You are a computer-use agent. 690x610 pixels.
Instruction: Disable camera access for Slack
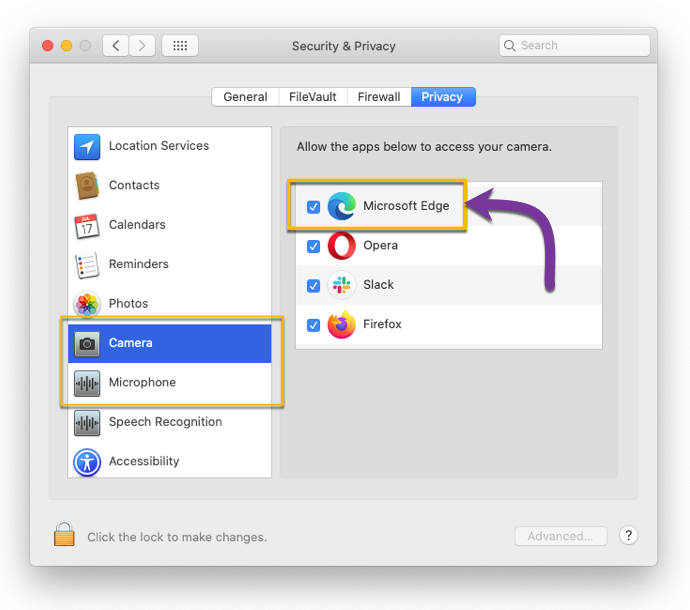pyautogui.click(x=313, y=285)
